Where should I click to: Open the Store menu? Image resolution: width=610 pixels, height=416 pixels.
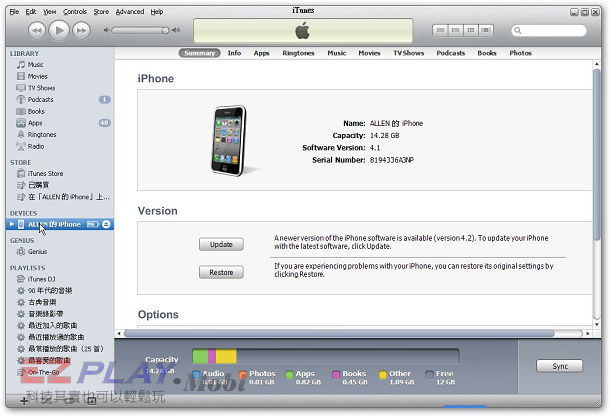coord(101,12)
